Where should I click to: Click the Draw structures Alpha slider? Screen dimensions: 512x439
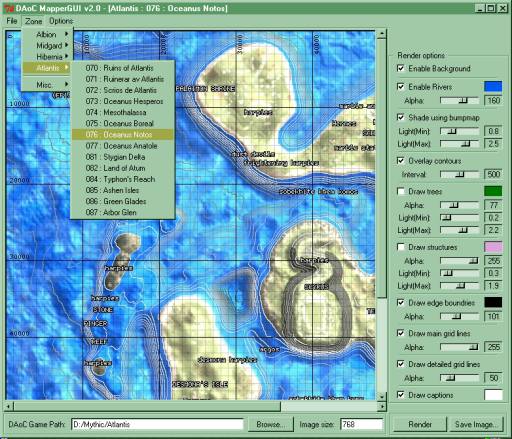coord(459,261)
